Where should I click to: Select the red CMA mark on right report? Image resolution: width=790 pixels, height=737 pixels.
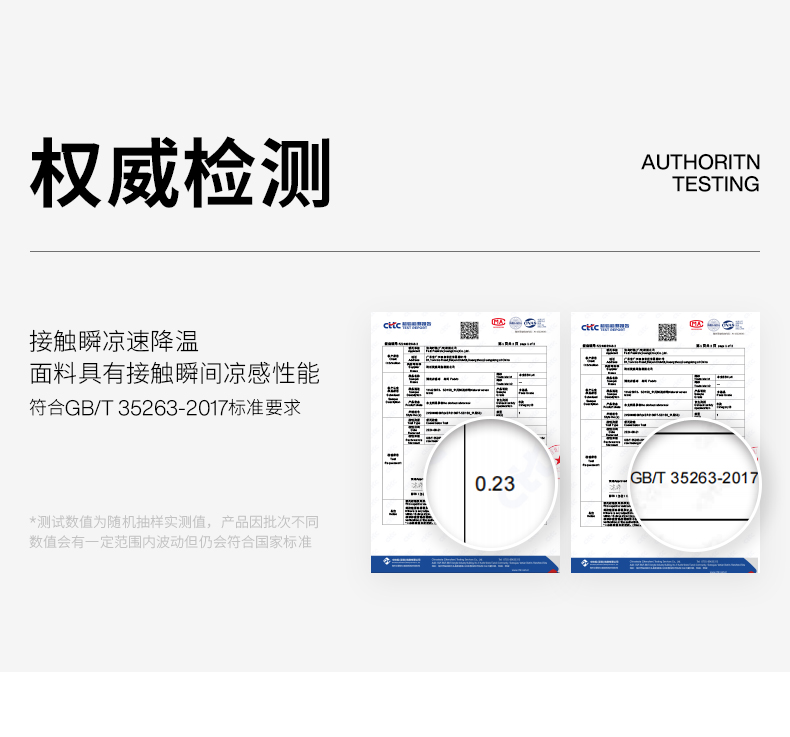pyautogui.click(x=697, y=323)
